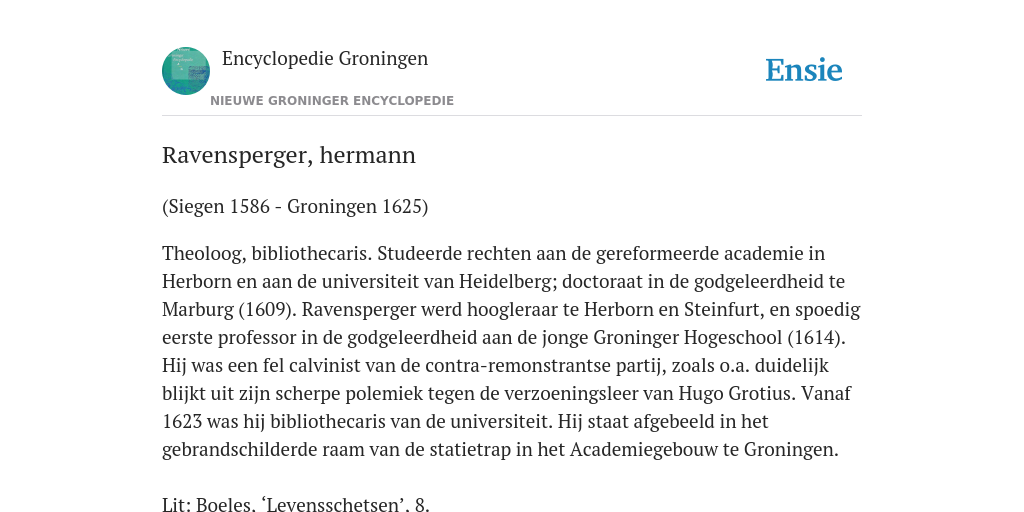This screenshot has height=512, width=1024.
Task: Click the heading Ravensperger, hermann
Action: (x=289, y=155)
